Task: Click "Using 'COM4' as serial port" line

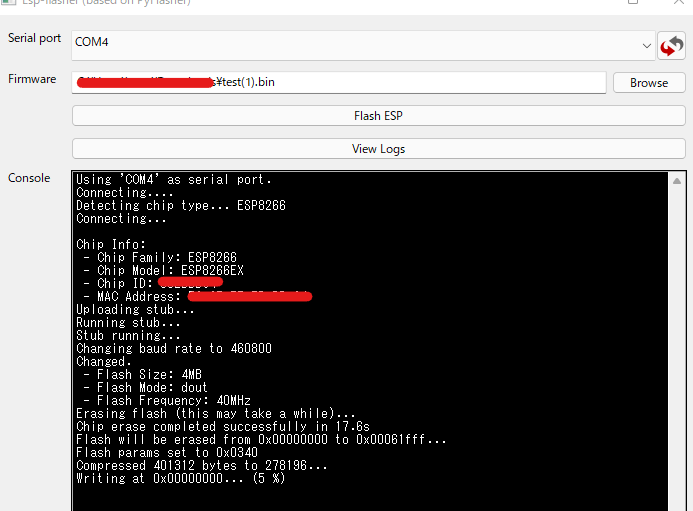Action: pyautogui.click(x=174, y=180)
